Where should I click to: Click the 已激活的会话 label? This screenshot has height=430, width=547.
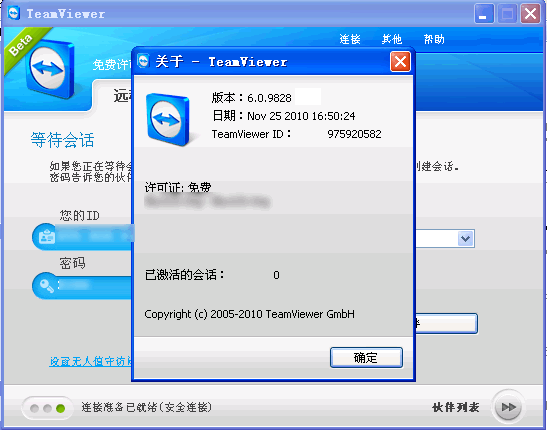click(184, 275)
